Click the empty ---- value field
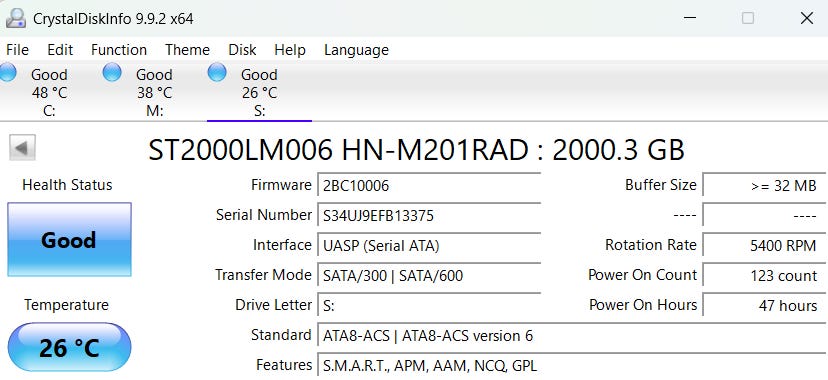The height and width of the screenshot is (380, 828). tap(764, 216)
